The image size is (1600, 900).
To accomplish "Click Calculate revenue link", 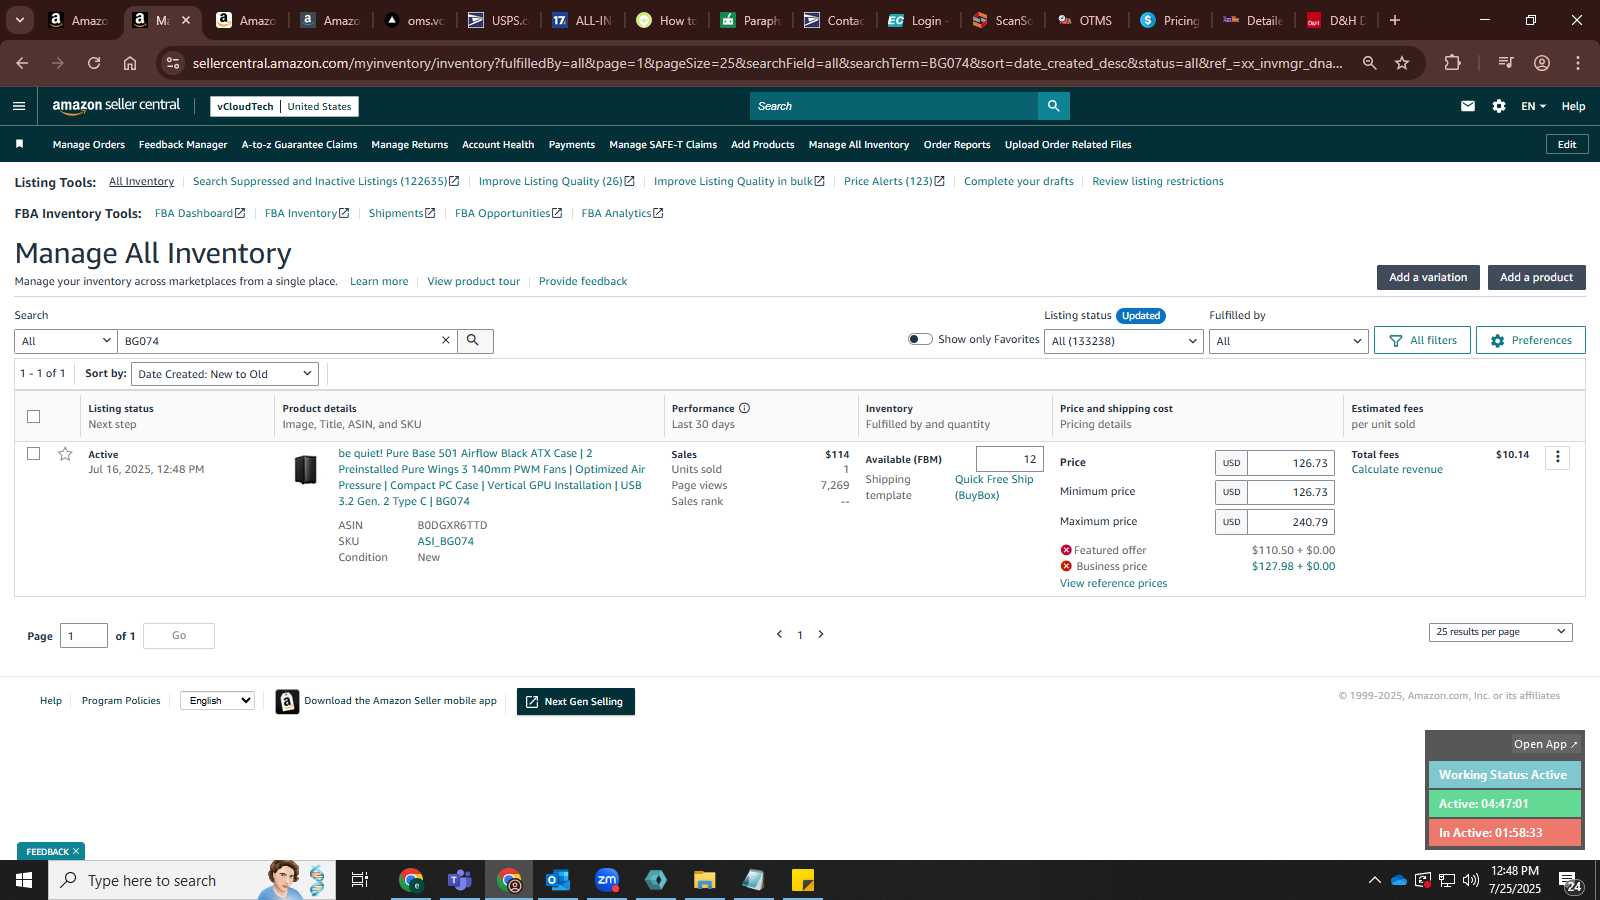I will (x=1397, y=470).
